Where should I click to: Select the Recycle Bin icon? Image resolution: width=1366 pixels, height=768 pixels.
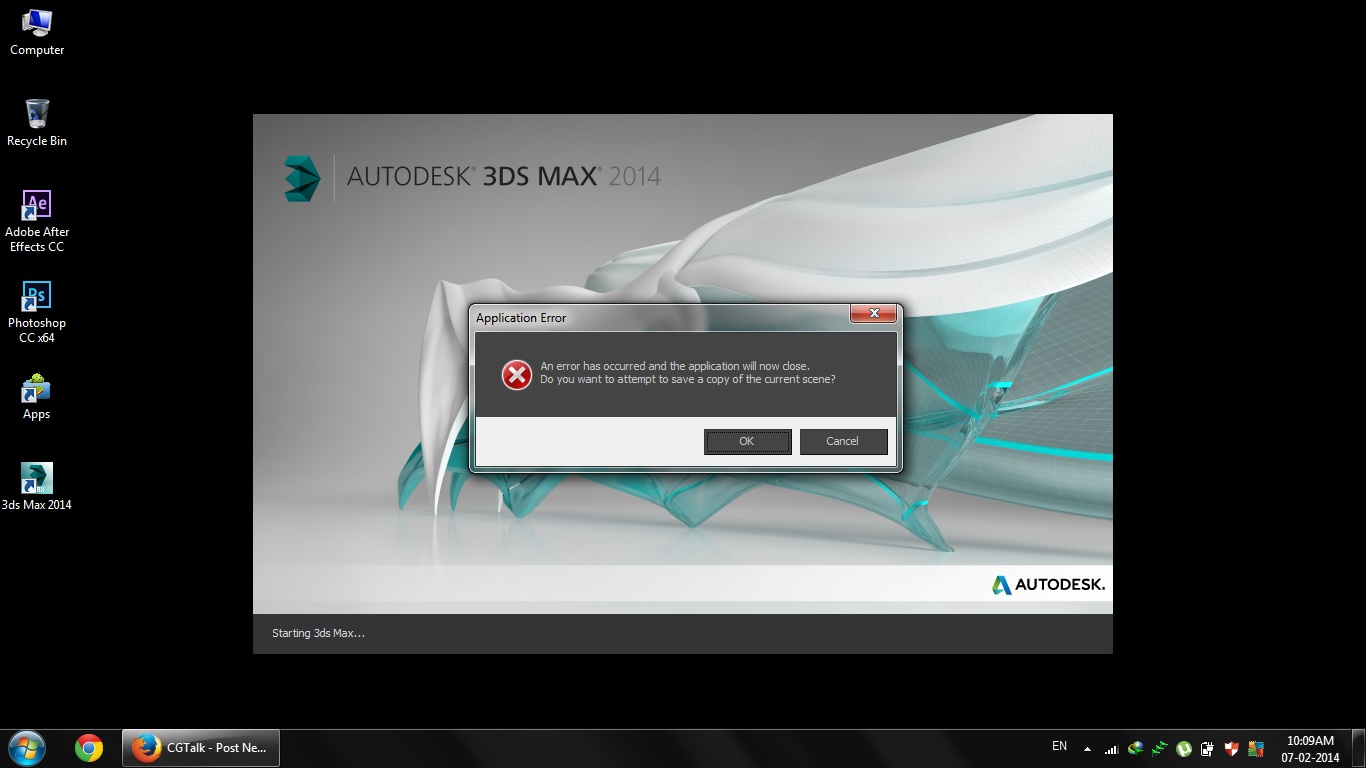(x=37, y=123)
